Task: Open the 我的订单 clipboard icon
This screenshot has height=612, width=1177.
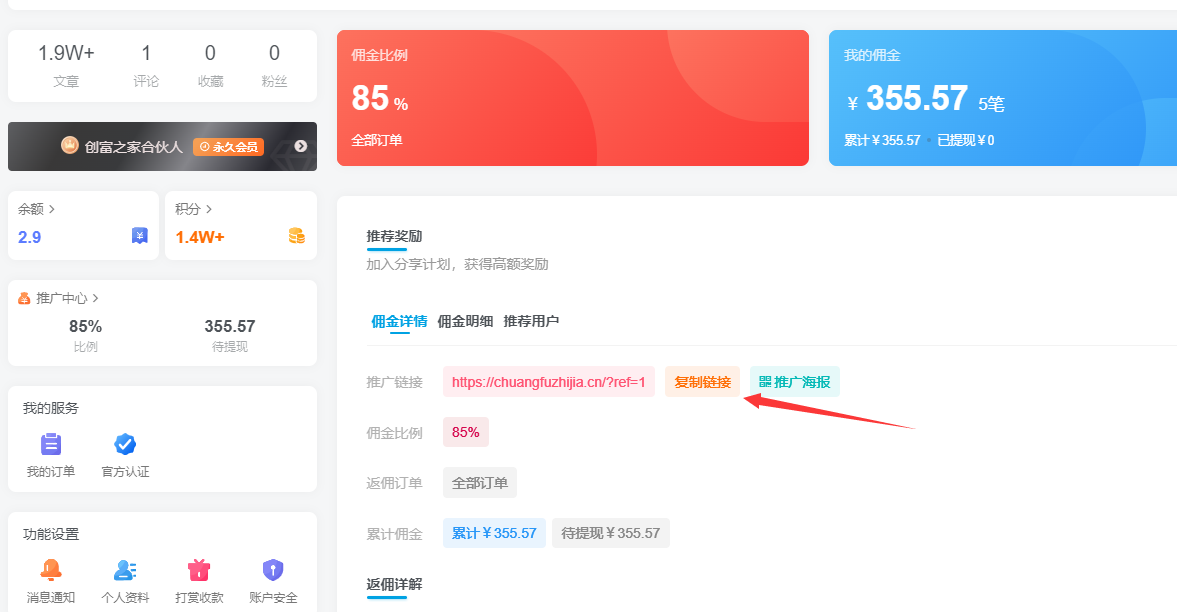Action: [51, 445]
